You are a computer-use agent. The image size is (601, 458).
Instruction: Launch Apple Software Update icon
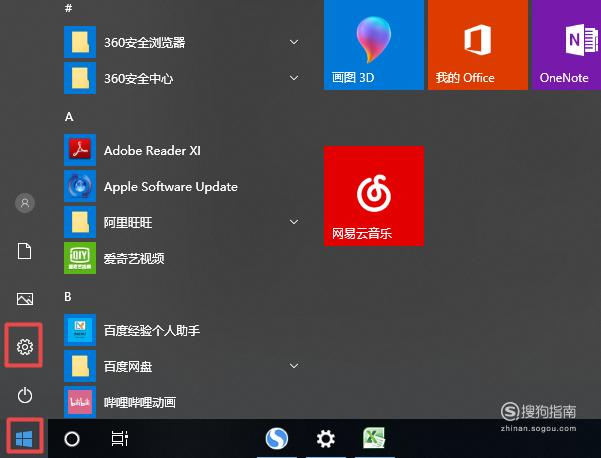80,186
